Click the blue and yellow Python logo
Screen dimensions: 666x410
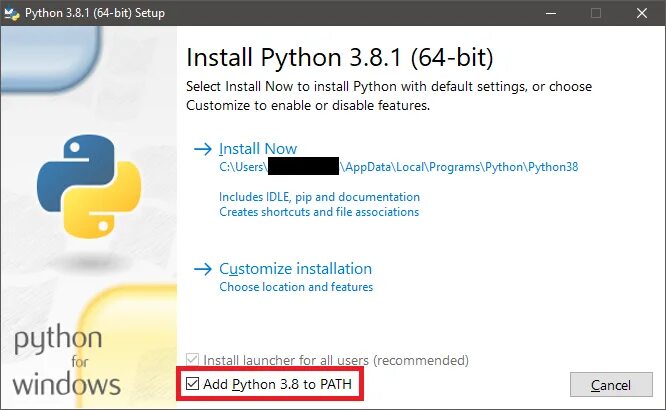tap(89, 186)
